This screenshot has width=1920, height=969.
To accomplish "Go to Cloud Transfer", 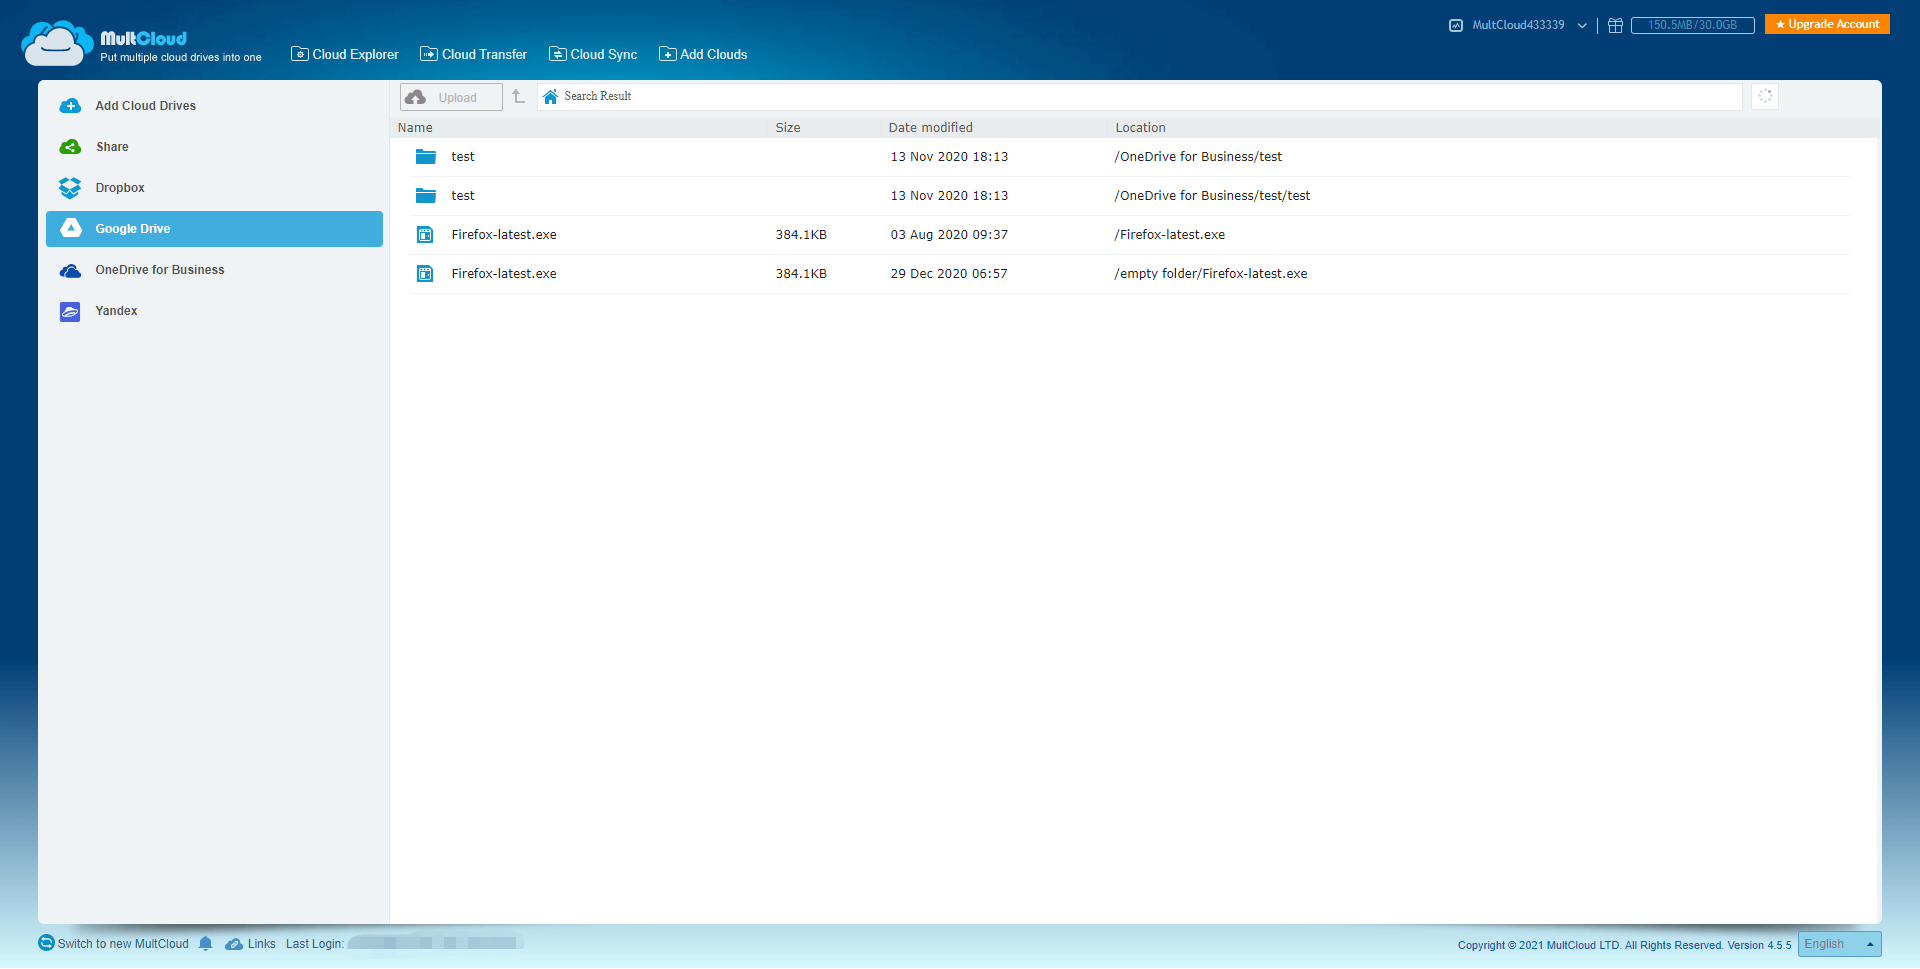I will pos(474,55).
